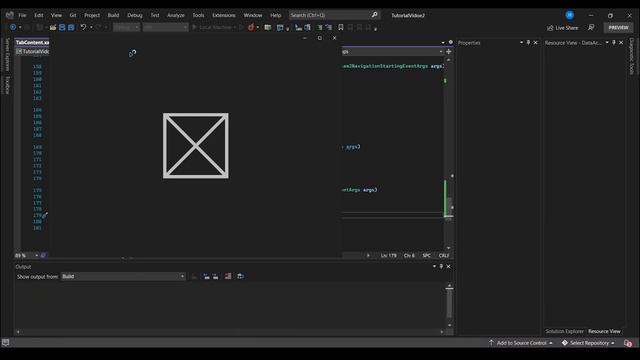This screenshot has height=360, width=640.
Task: Open the Build menu
Action: click(113, 15)
